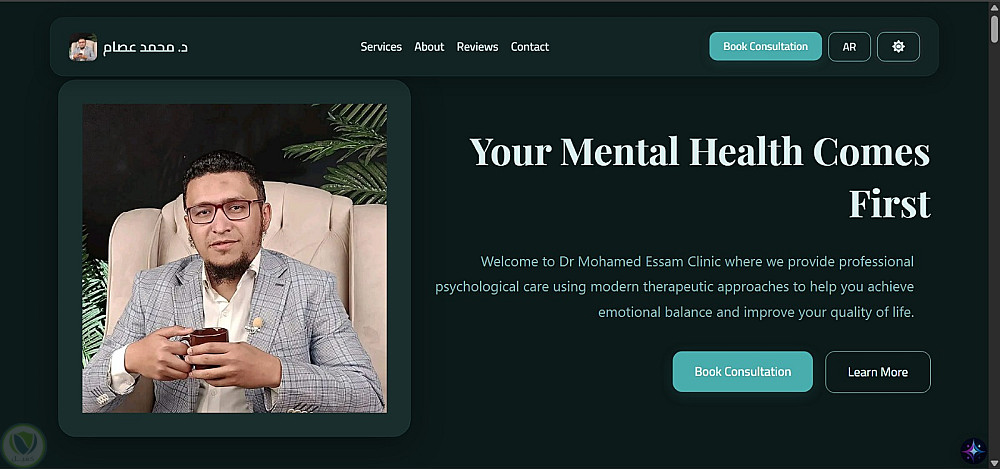Screen dimensions: 1000x469
Task: Click the 'Your Mental Health Comes First' heading
Action: (700, 177)
